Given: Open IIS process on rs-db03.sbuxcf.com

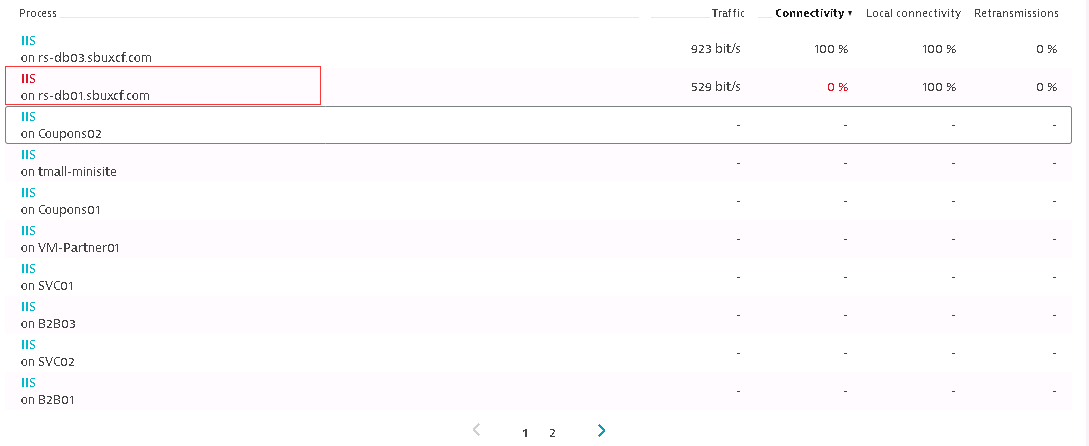Looking at the screenshot, I should pos(28,40).
